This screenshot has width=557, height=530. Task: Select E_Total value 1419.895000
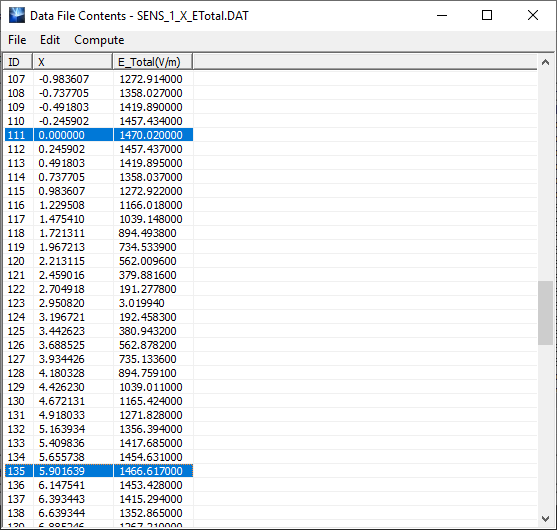tap(151, 163)
